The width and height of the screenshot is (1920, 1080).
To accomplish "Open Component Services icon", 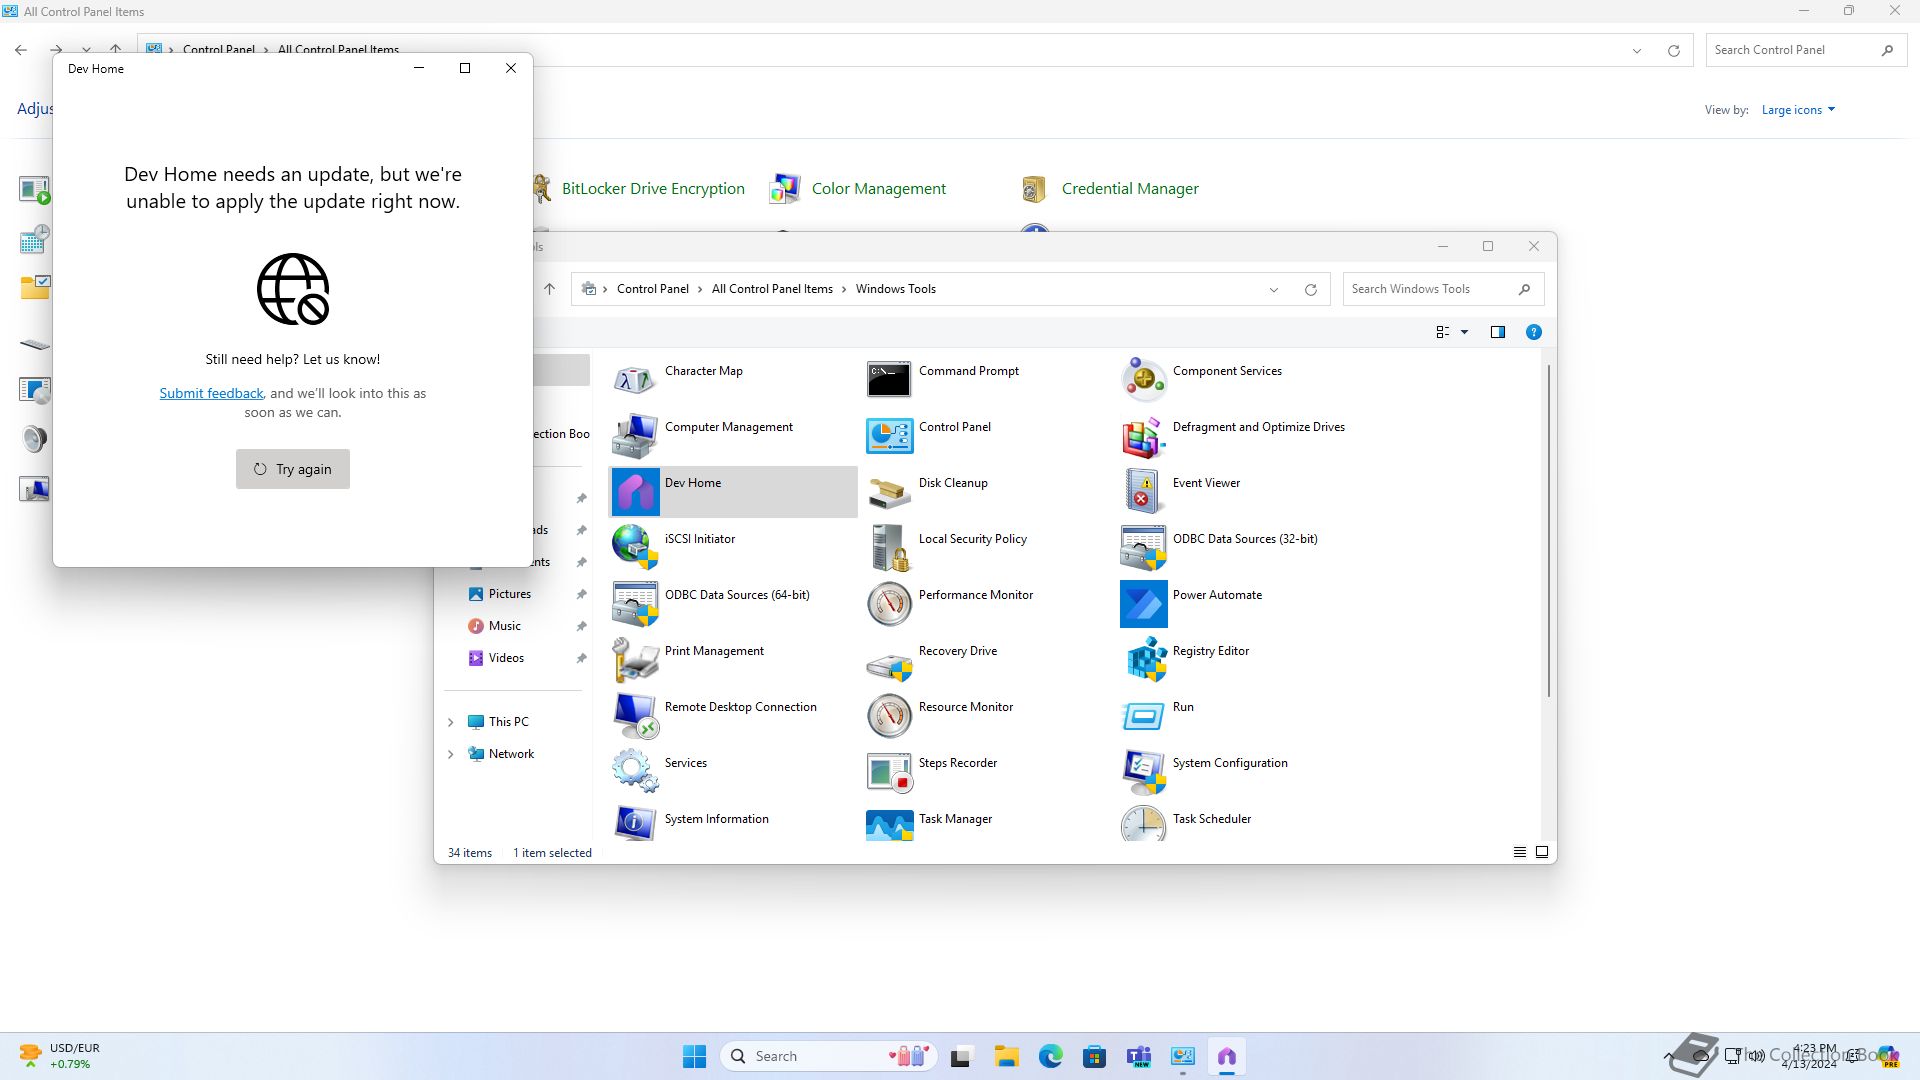I will pos(1143,380).
